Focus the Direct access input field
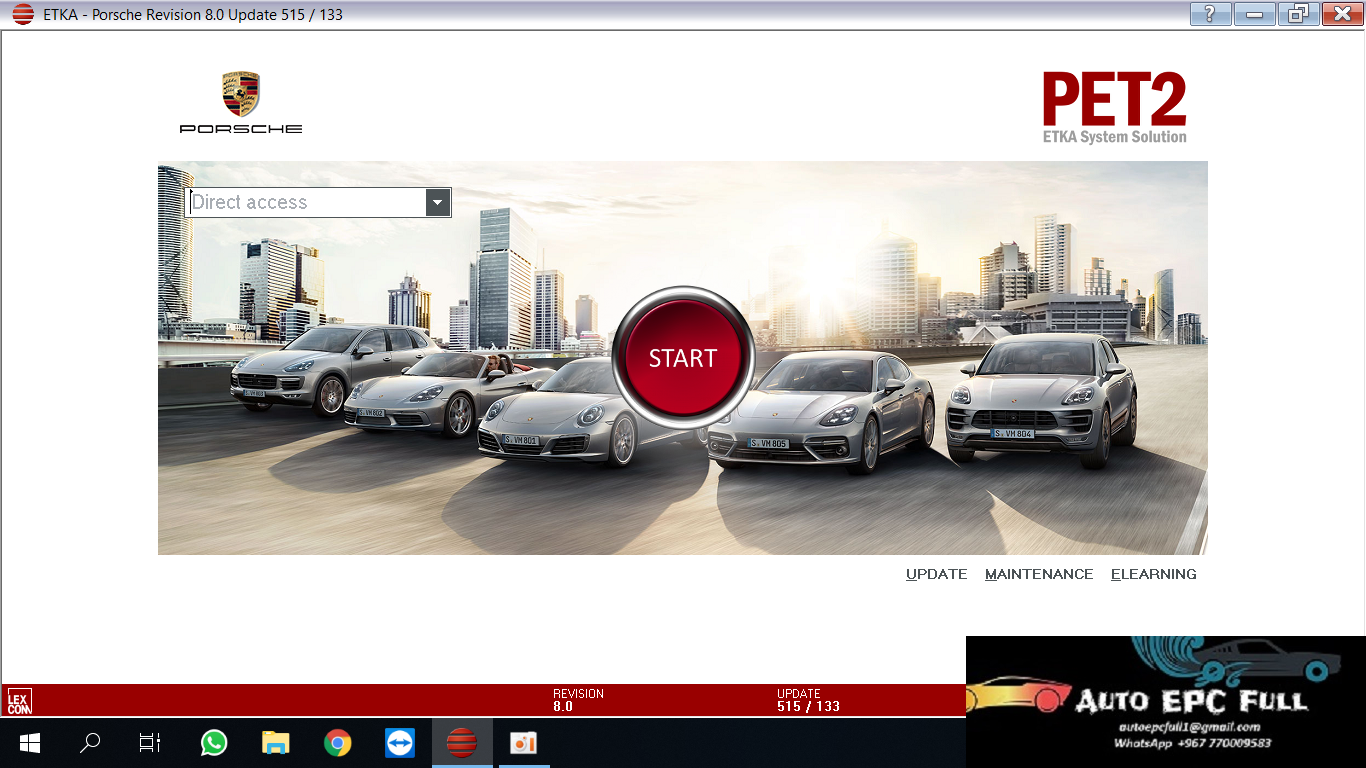This screenshot has width=1366, height=768. (x=306, y=203)
